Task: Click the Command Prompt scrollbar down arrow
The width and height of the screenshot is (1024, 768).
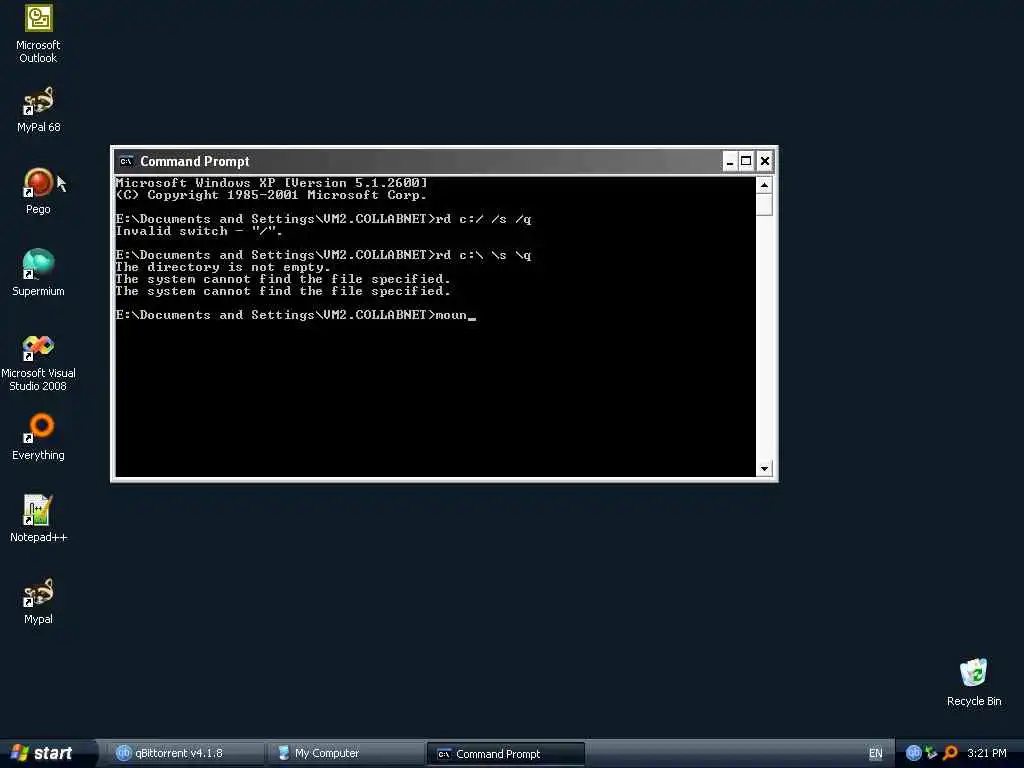Action: click(764, 468)
